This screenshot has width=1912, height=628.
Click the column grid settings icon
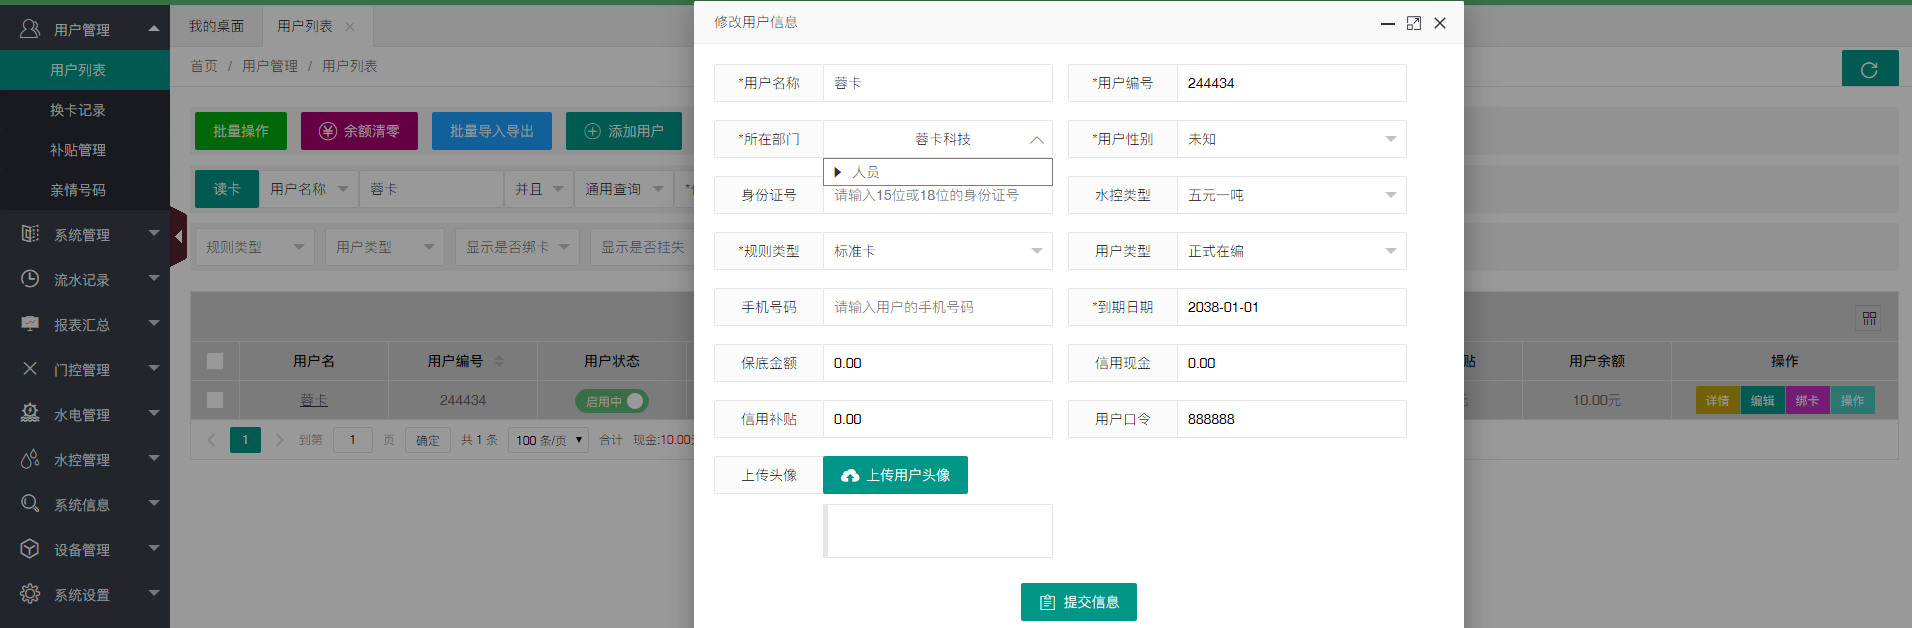click(x=1868, y=318)
